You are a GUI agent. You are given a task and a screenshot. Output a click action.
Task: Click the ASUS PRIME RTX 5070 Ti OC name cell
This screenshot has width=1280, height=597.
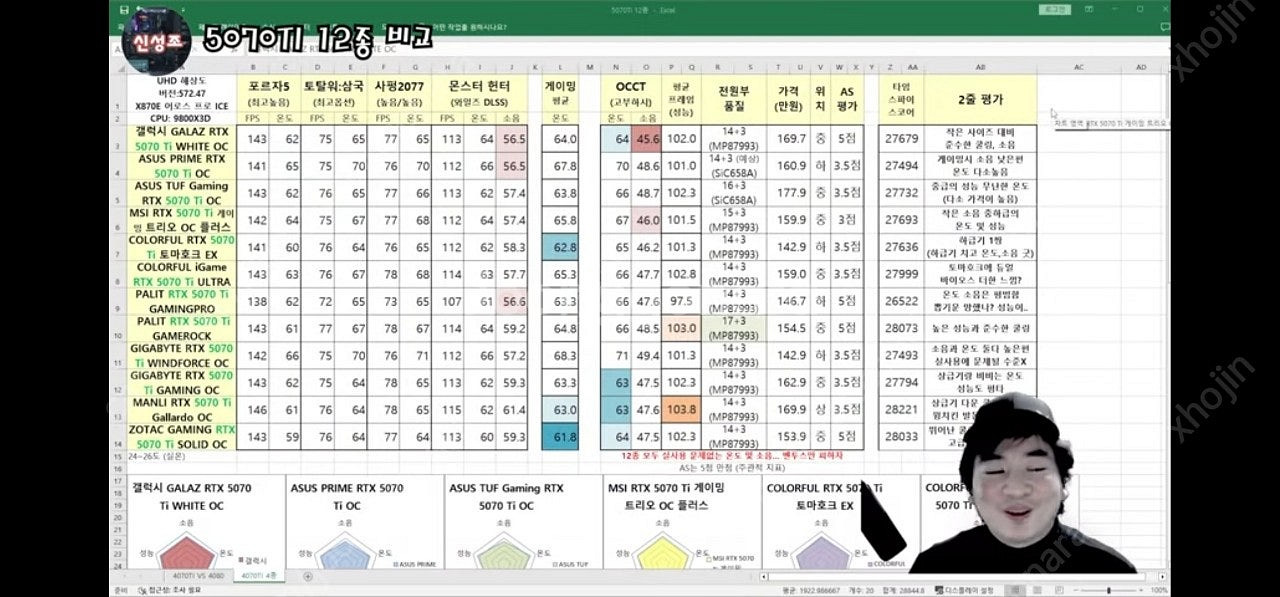pyautogui.click(x=181, y=165)
